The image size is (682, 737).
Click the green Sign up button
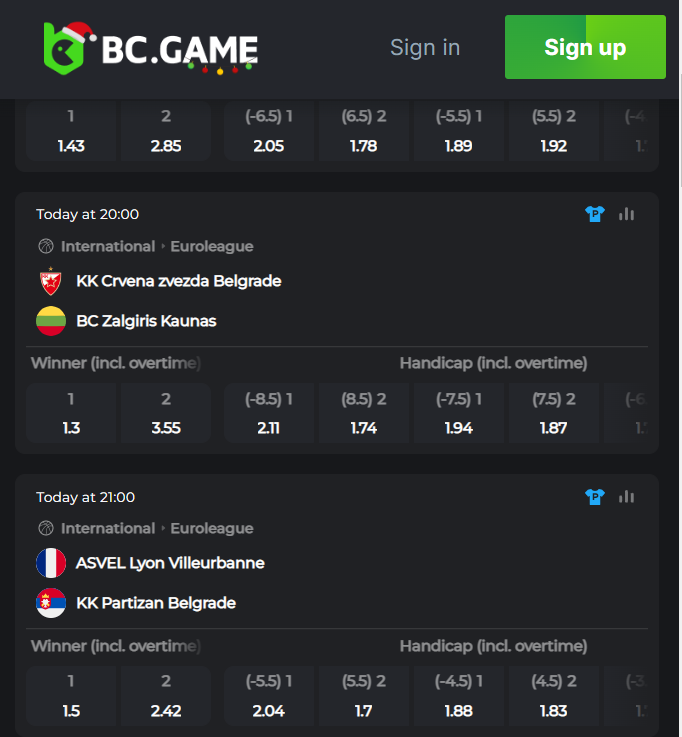click(585, 47)
